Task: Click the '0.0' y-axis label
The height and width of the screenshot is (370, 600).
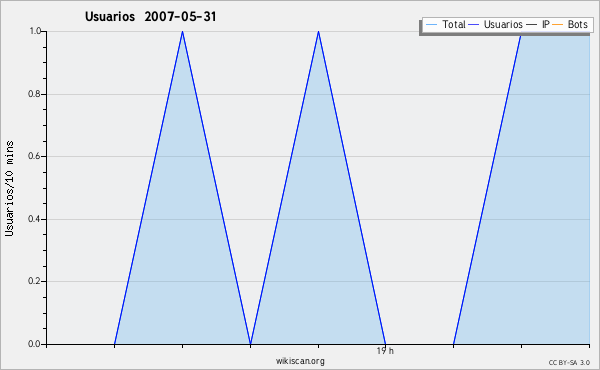Action: point(34,344)
